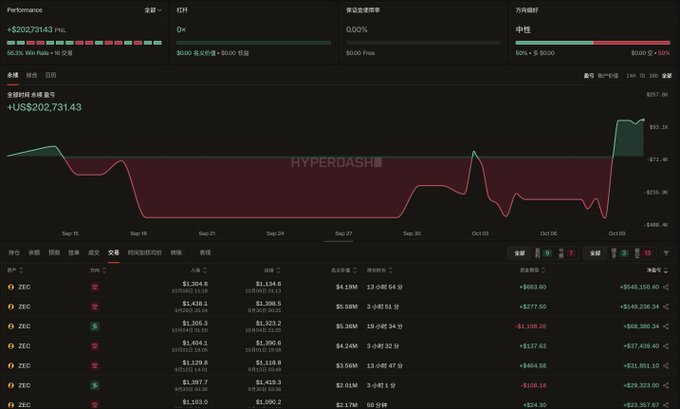Sort trades by the 出场 exit price column arrows
This screenshot has width=680, height=409.
coord(278,270)
